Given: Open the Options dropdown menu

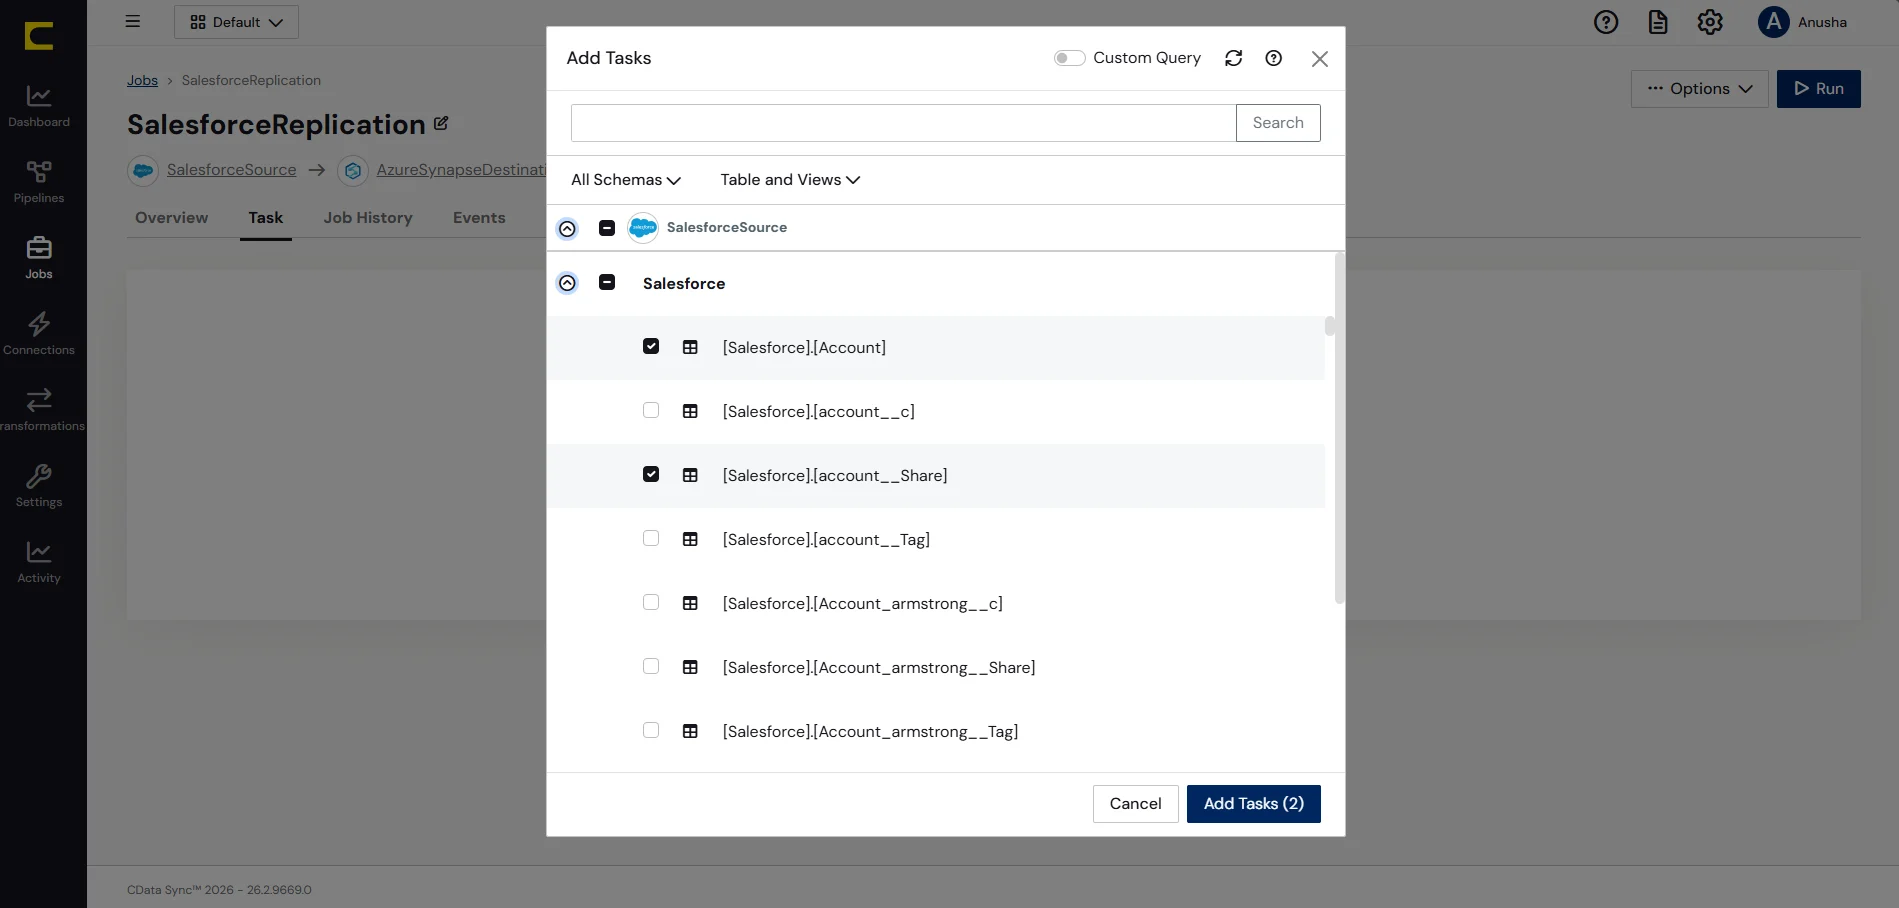Looking at the screenshot, I should [1700, 89].
